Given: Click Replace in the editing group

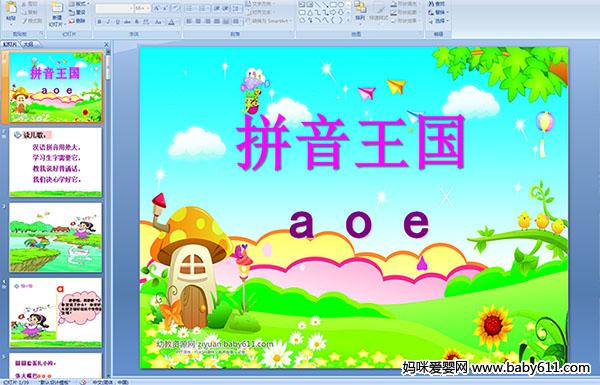Looking at the screenshot, I should click(439, 12).
